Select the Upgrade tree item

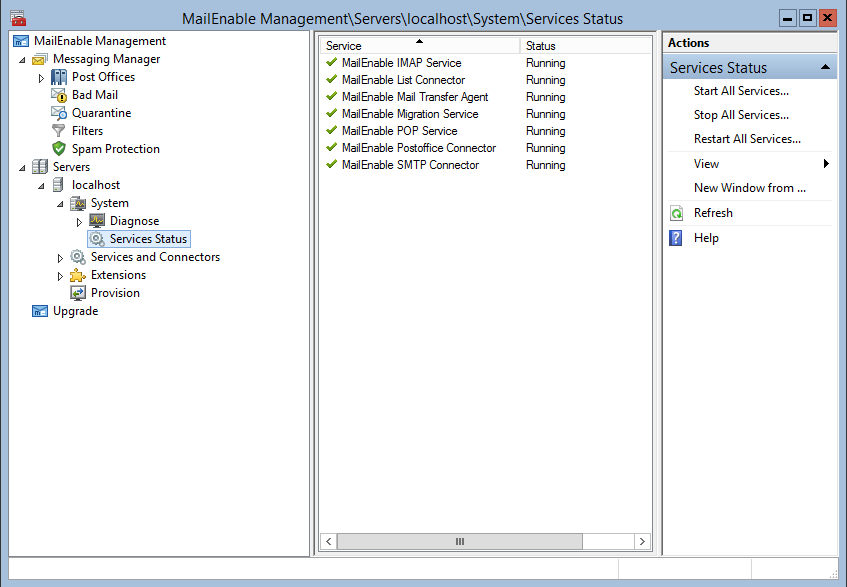click(x=76, y=311)
